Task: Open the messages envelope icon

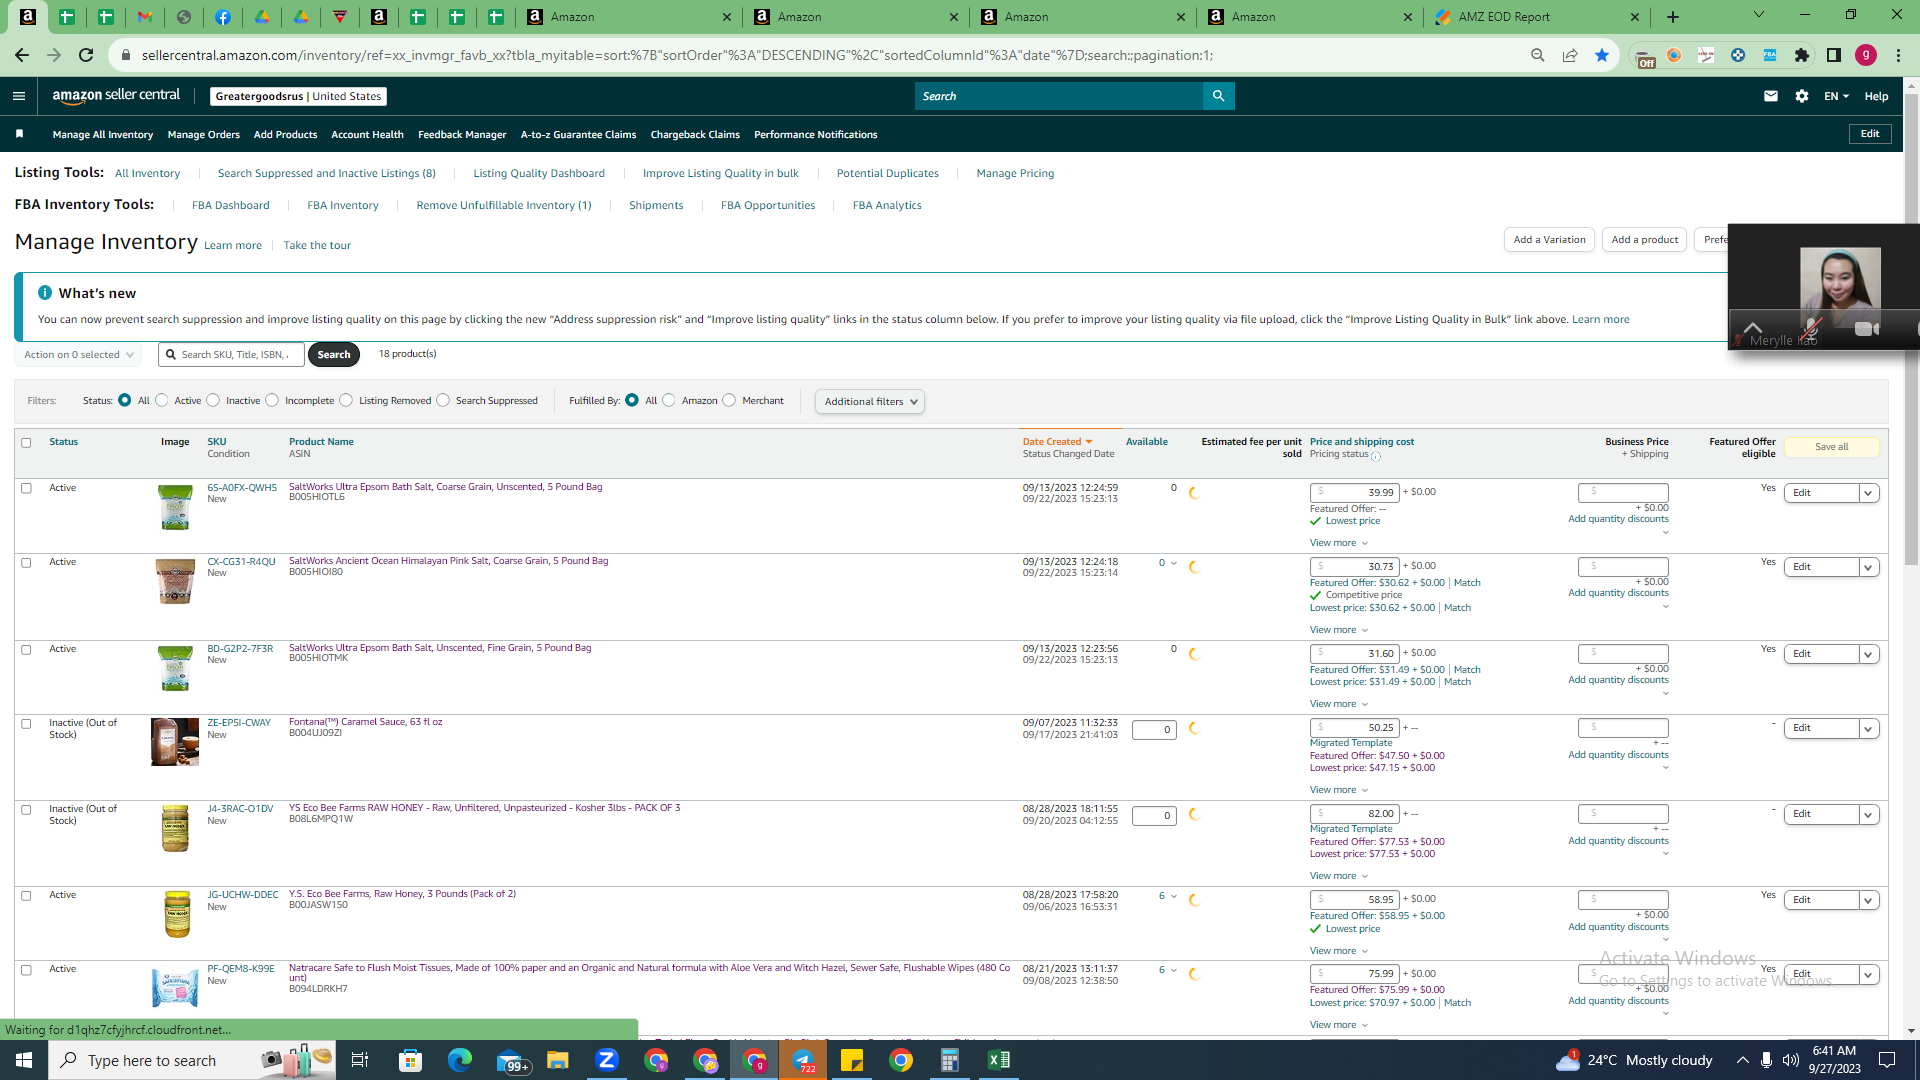Action: coord(1771,96)
